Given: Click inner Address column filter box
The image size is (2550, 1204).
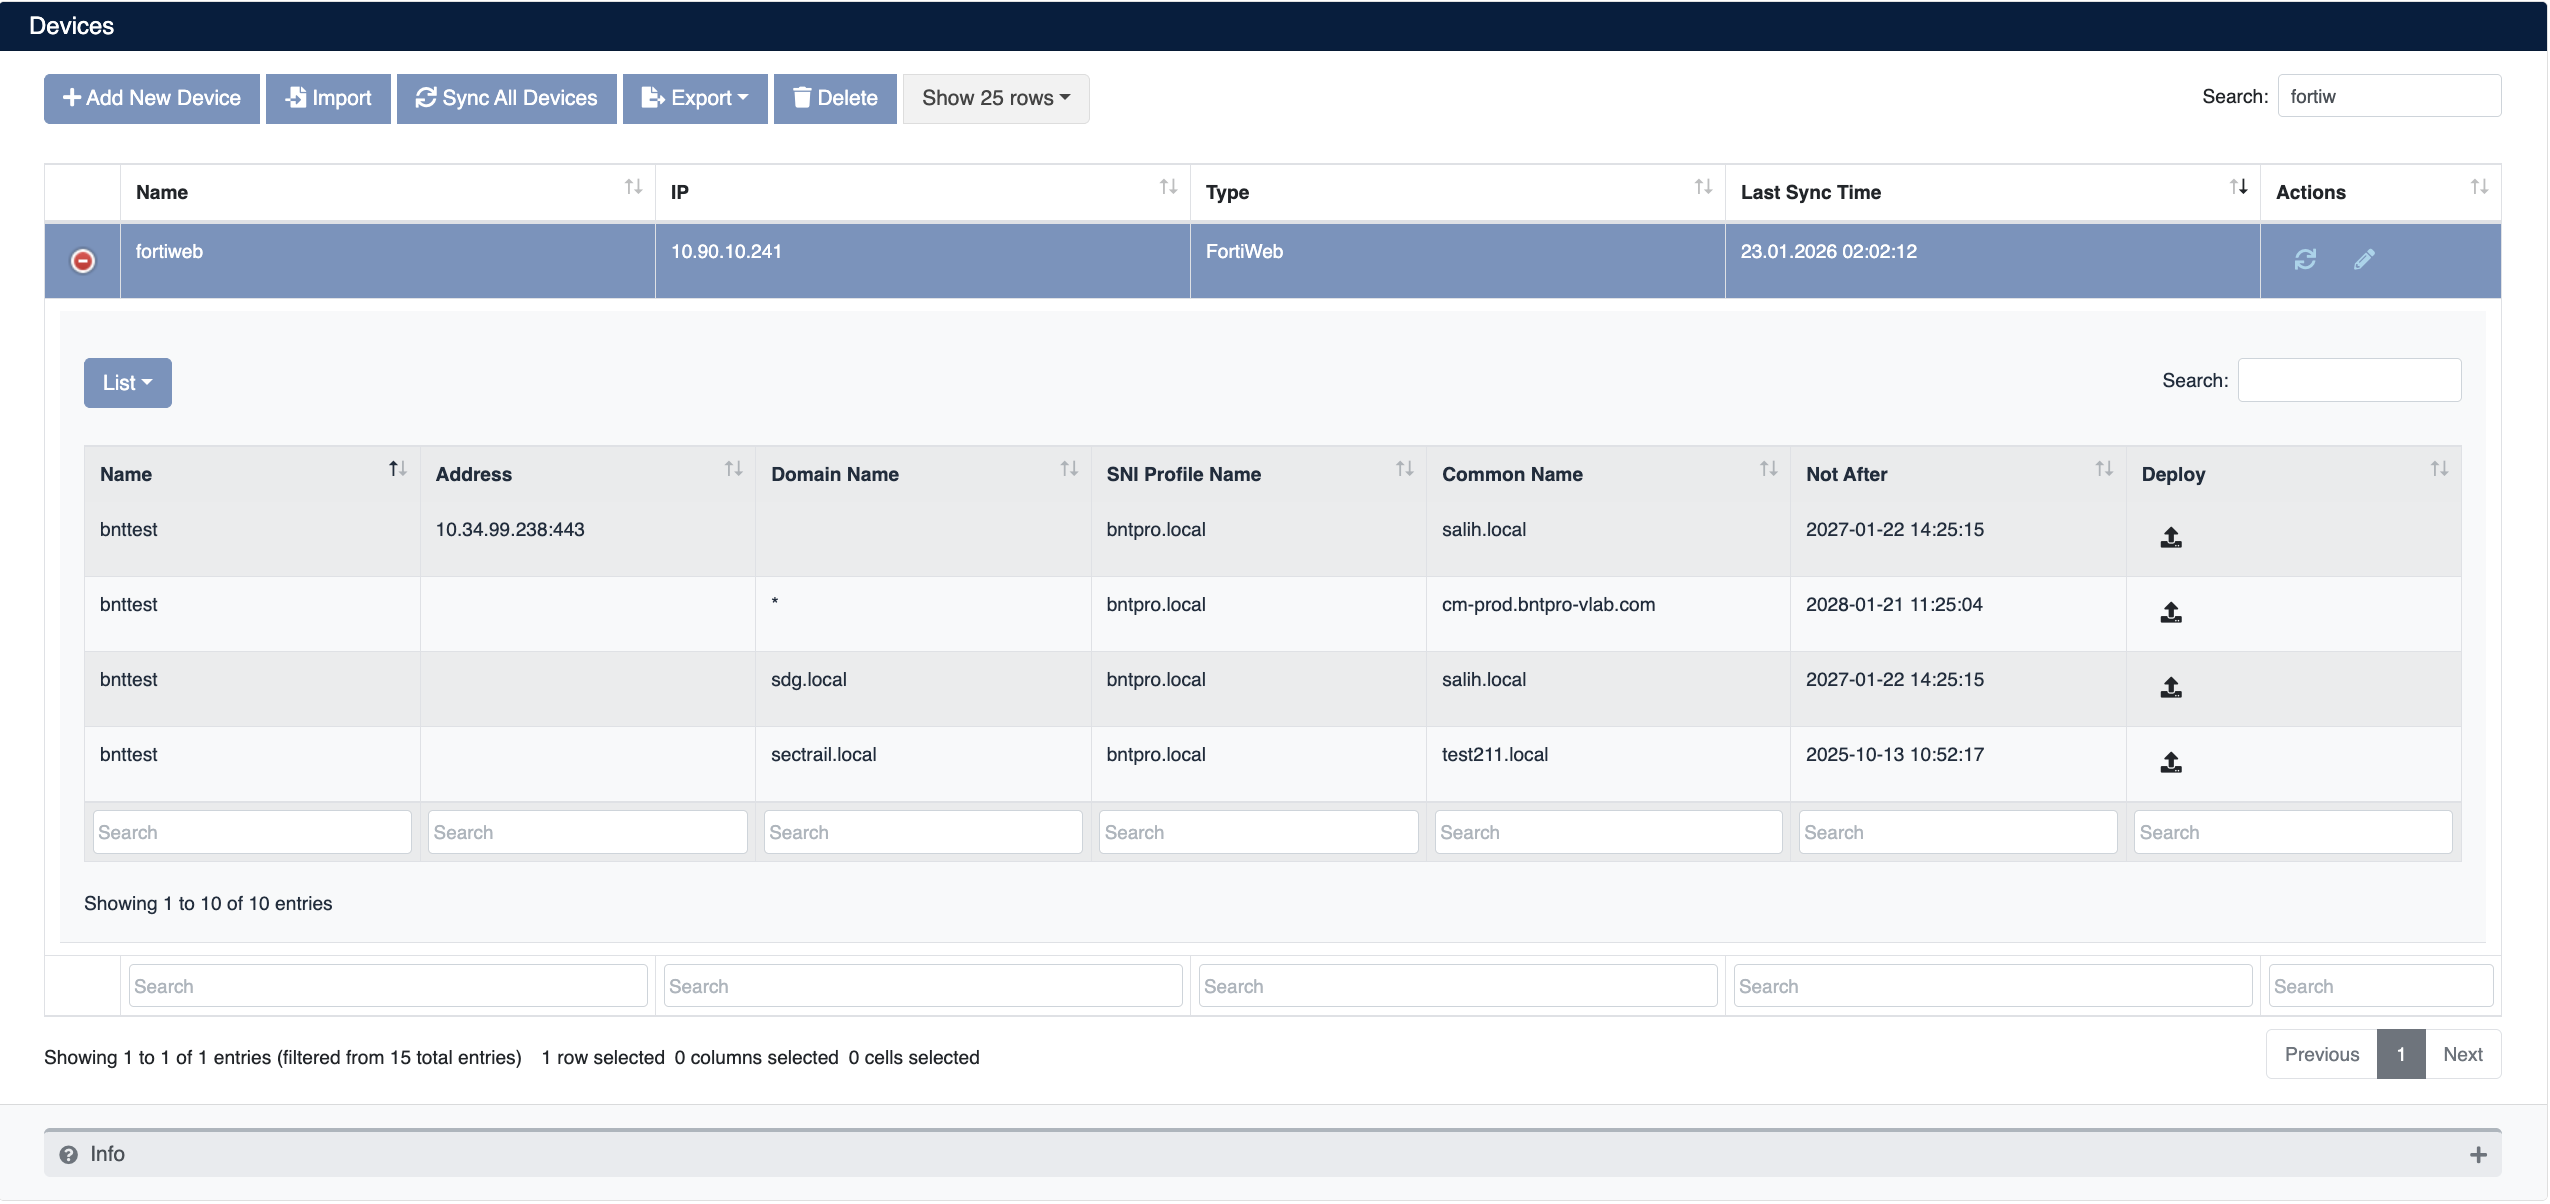Looking at the screenshot, I should coord(588,832).
